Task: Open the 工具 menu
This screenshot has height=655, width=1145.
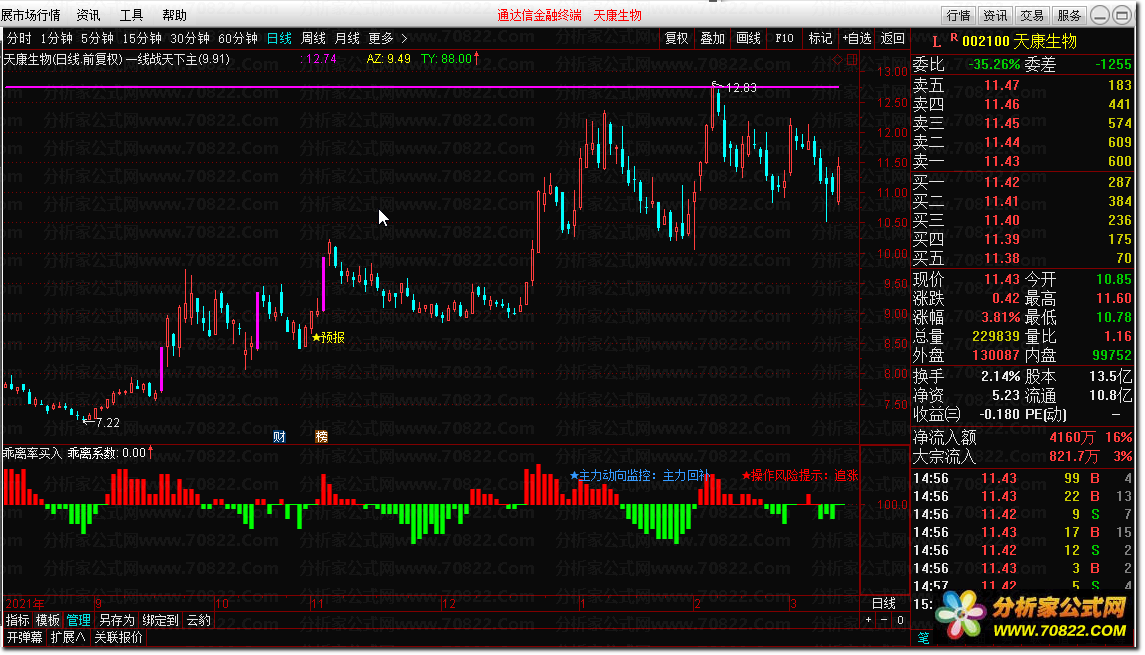Action: [x=131, y=15]
